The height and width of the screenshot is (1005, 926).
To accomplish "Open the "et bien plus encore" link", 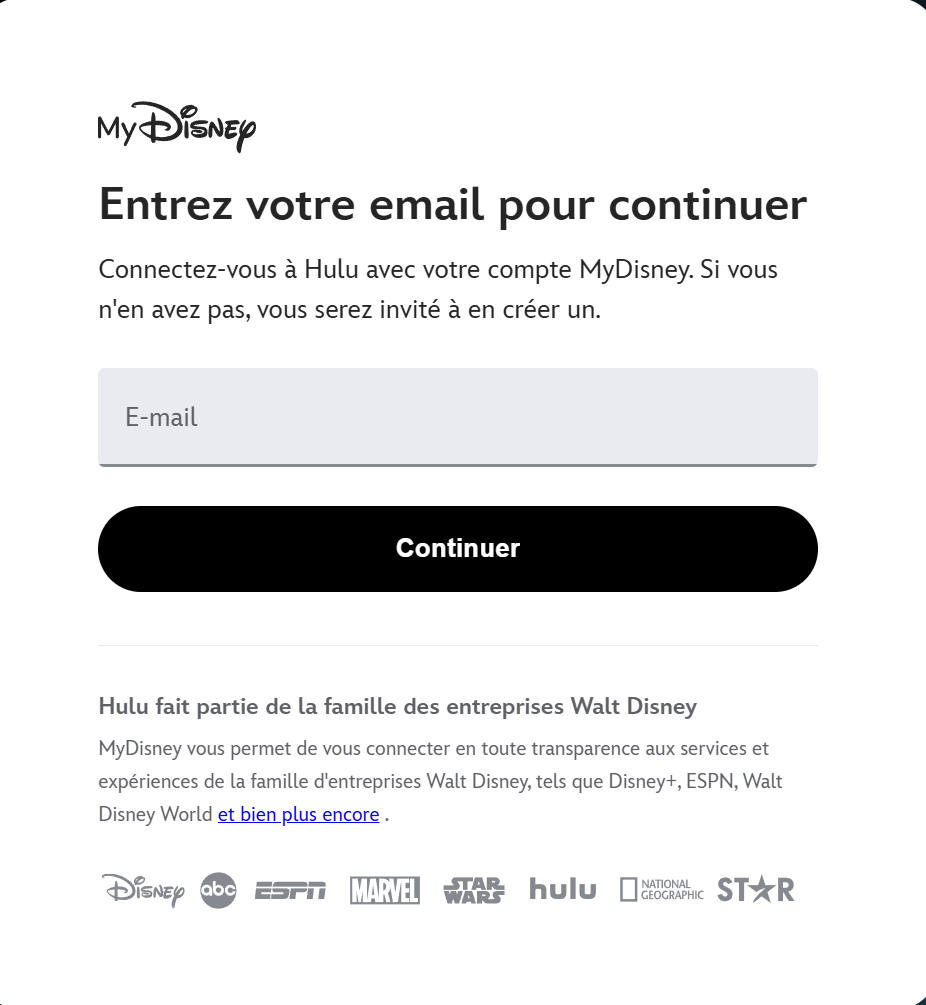I will coord(299,815).
